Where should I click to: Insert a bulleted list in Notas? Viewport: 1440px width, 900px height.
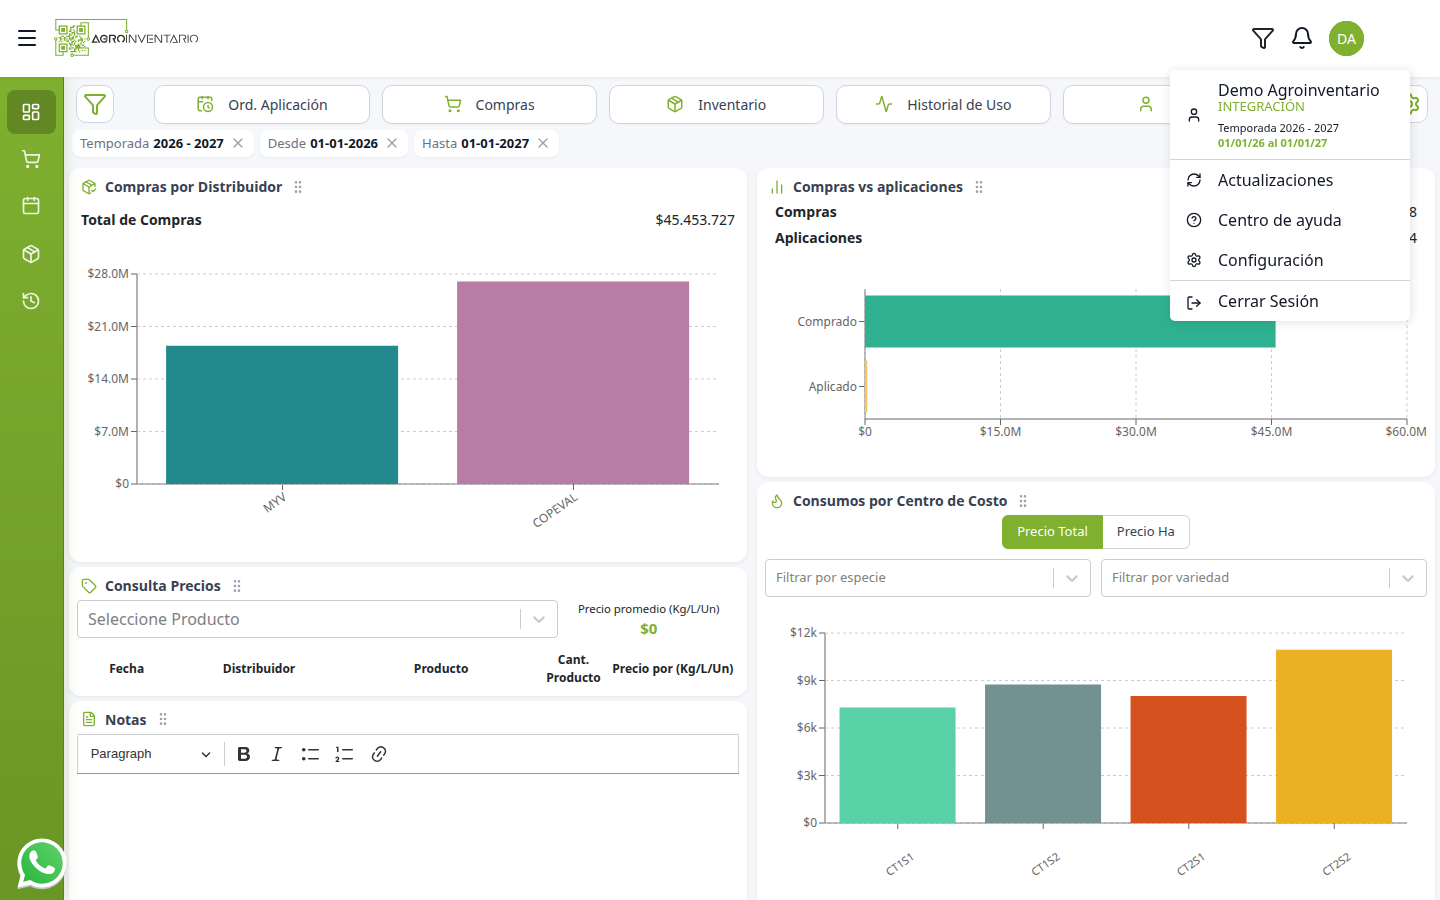[310, 754]
